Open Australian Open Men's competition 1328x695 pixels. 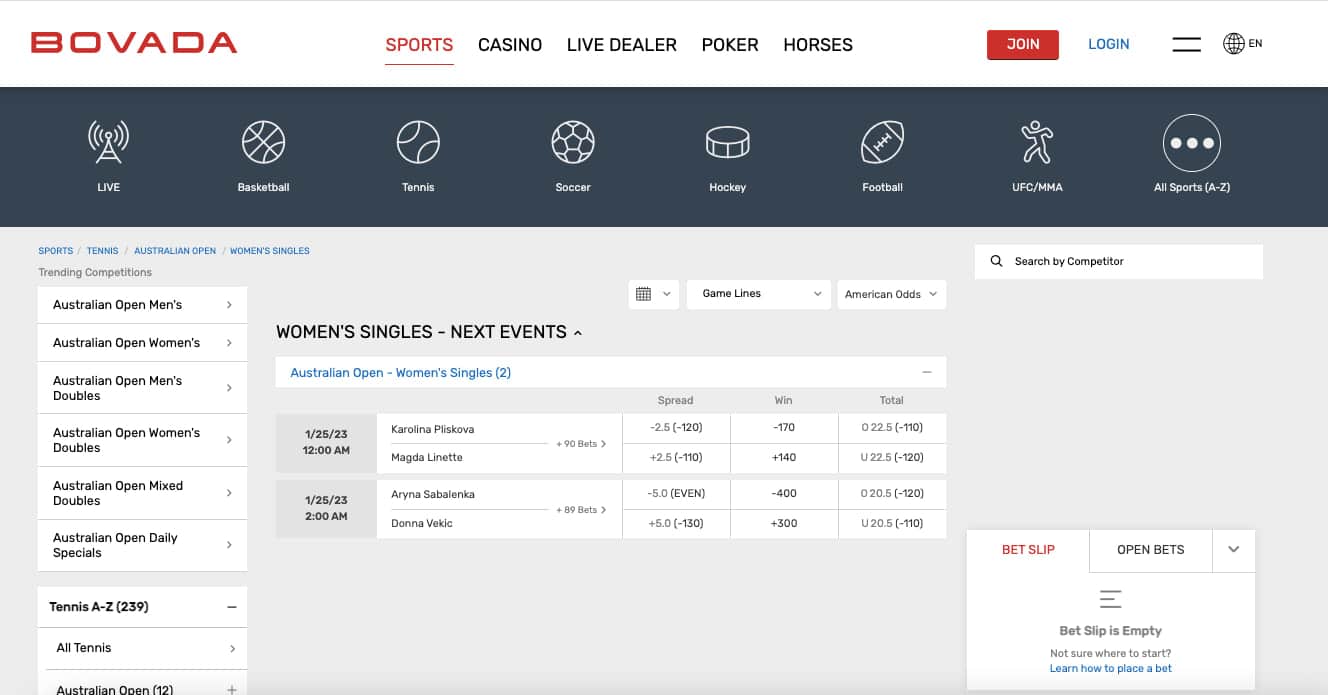point(142,305)
